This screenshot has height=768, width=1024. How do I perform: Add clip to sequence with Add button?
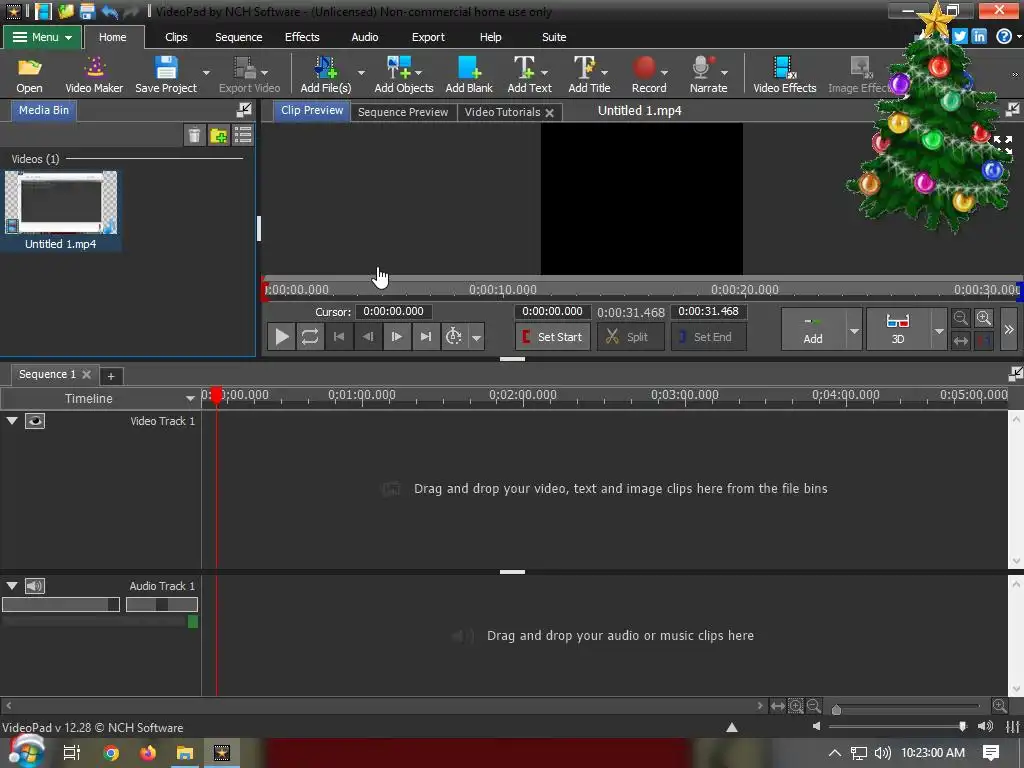pos(813,328)
